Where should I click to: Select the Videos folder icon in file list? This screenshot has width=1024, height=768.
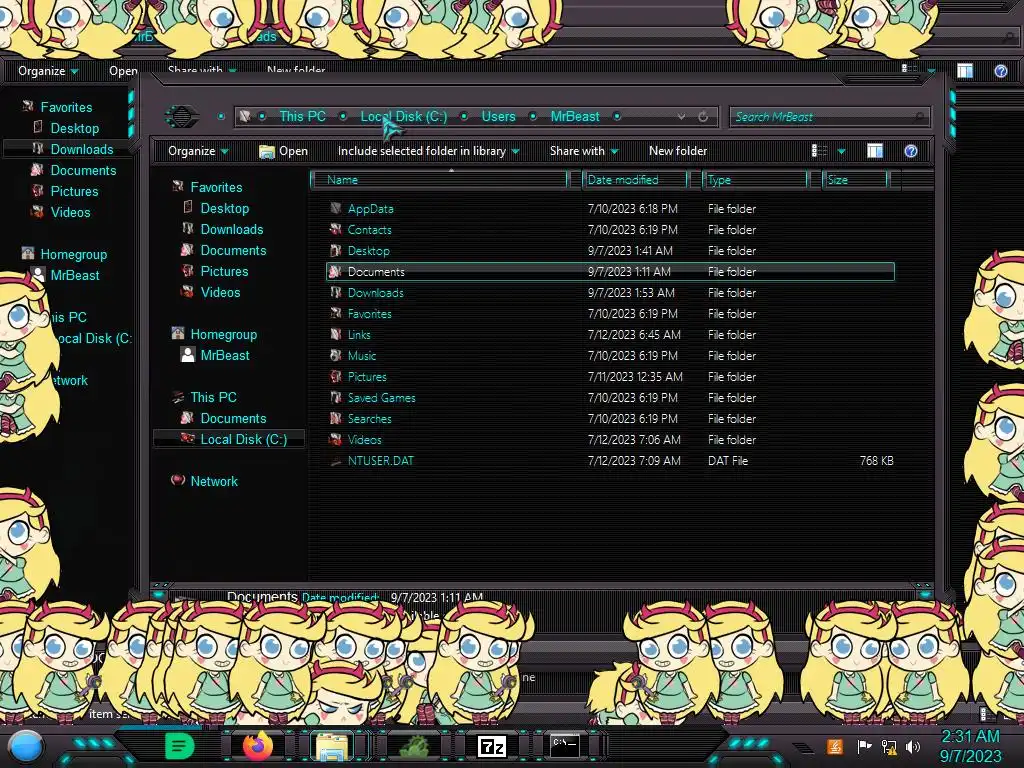[x=336, y=440]
